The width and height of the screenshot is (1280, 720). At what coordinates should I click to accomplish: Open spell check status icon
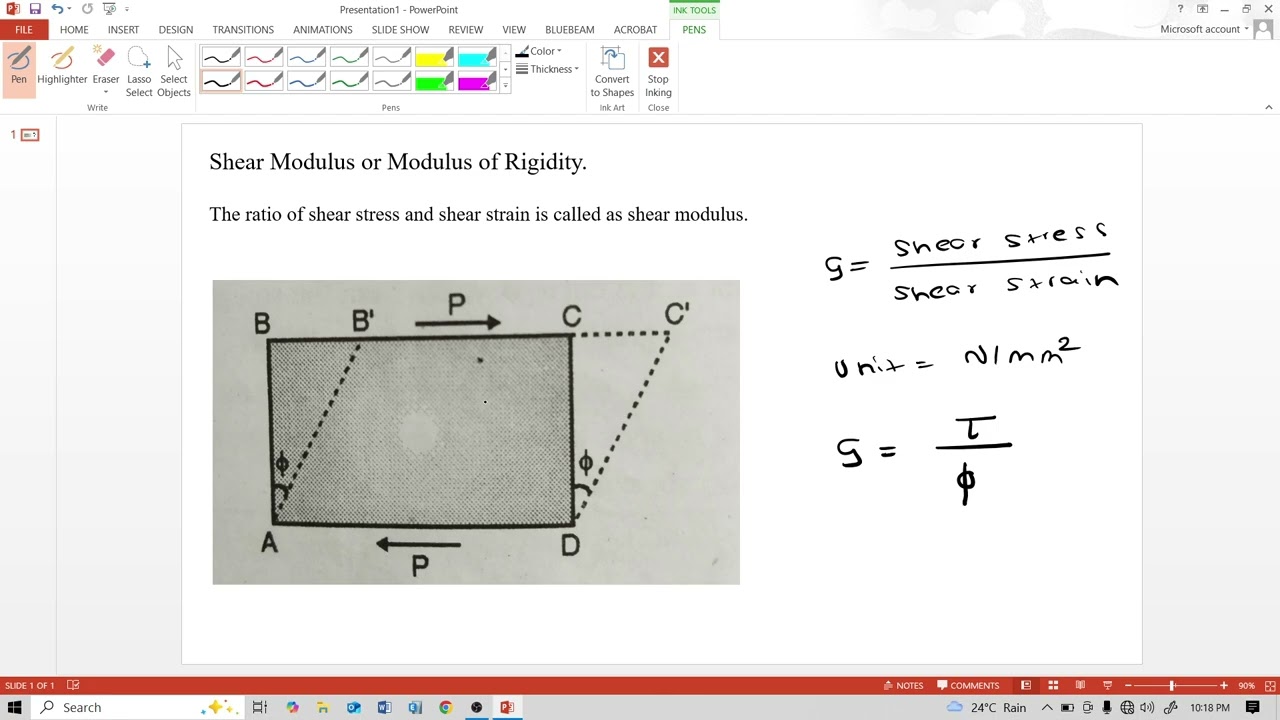[x=73, y=685]
